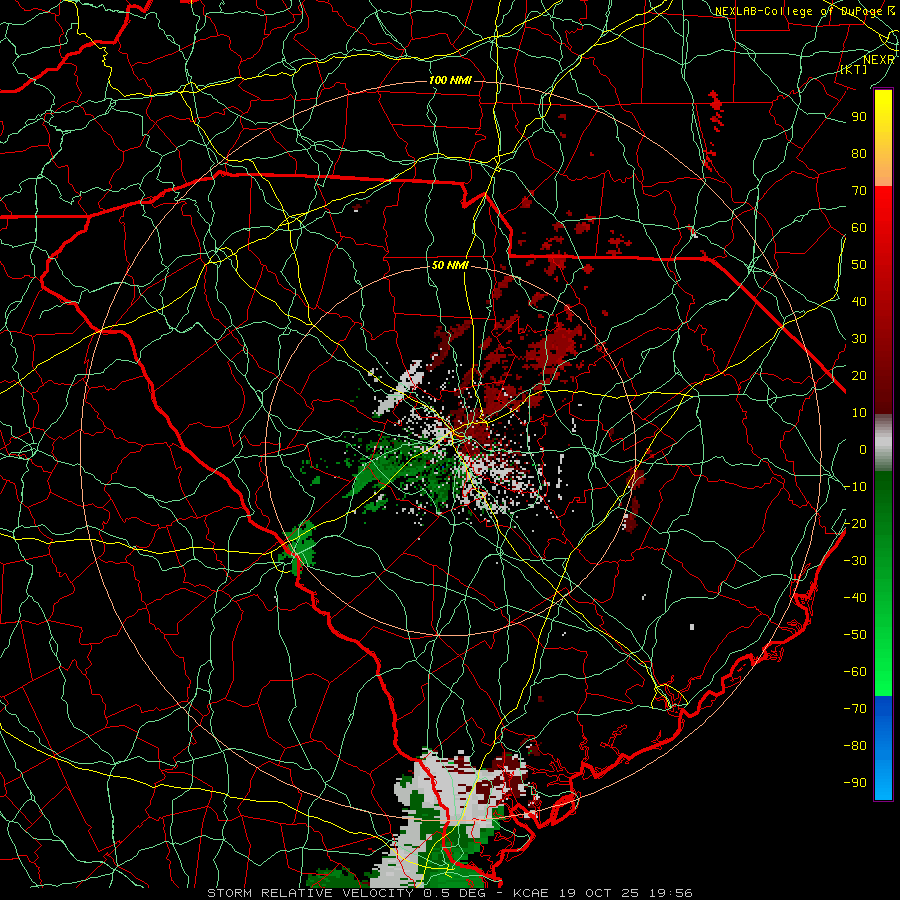The image size is (900, 900).
Task: Click the 50 value on the velocity scale
Action: pyautogui.click(x=859, y=265)
